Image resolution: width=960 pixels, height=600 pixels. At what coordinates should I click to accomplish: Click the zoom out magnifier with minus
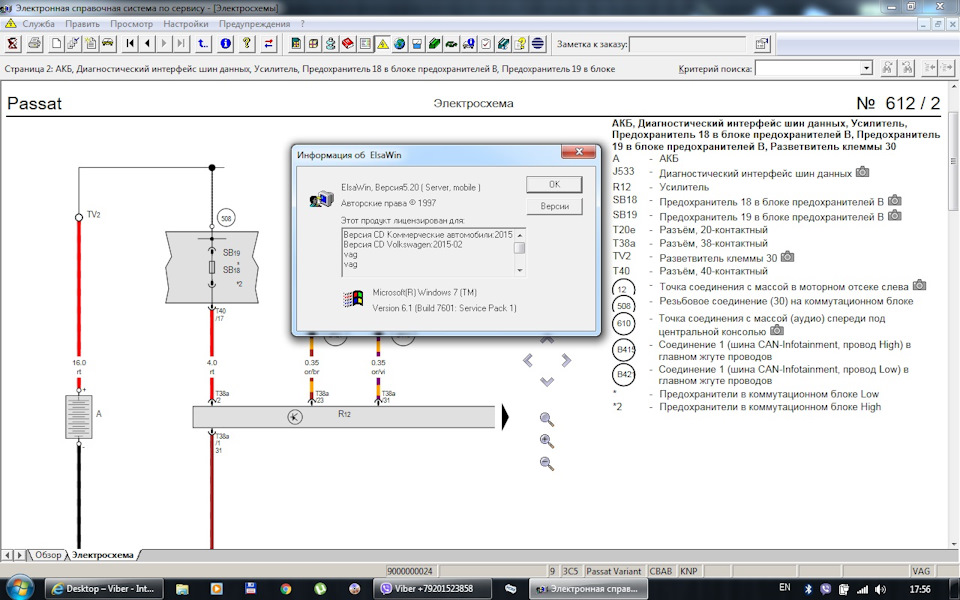click(x=546, y=463)
